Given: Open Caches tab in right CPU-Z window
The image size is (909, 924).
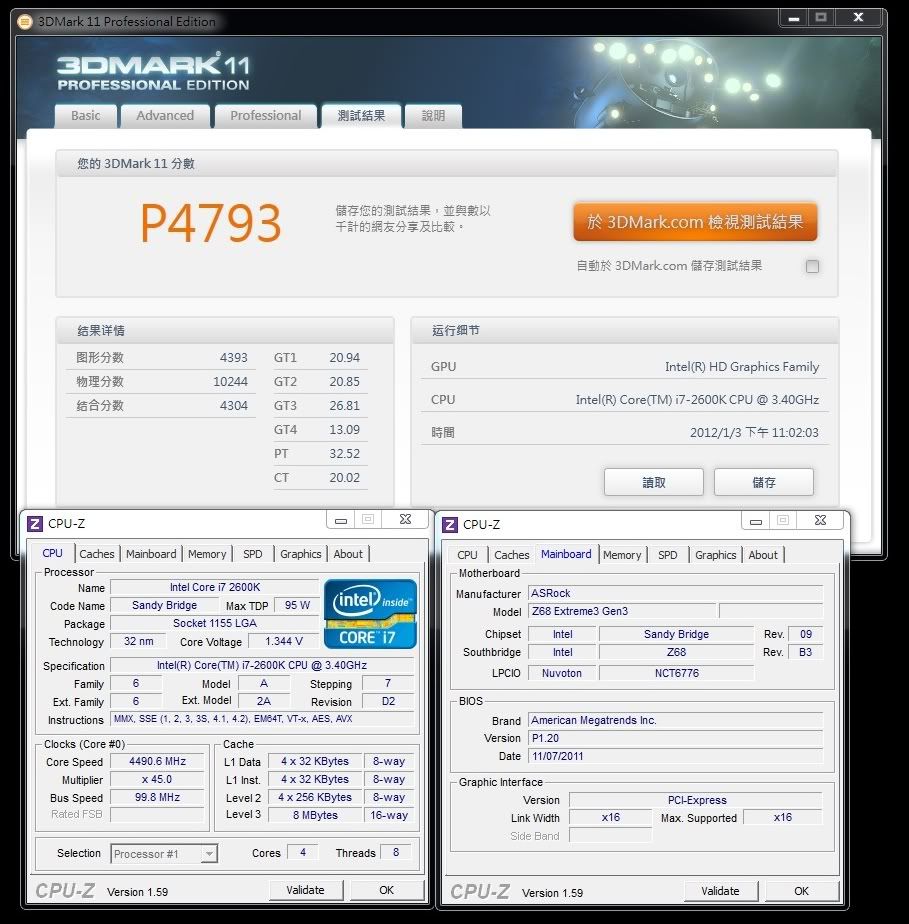Looking at the screenshot, I should [512, 555].
